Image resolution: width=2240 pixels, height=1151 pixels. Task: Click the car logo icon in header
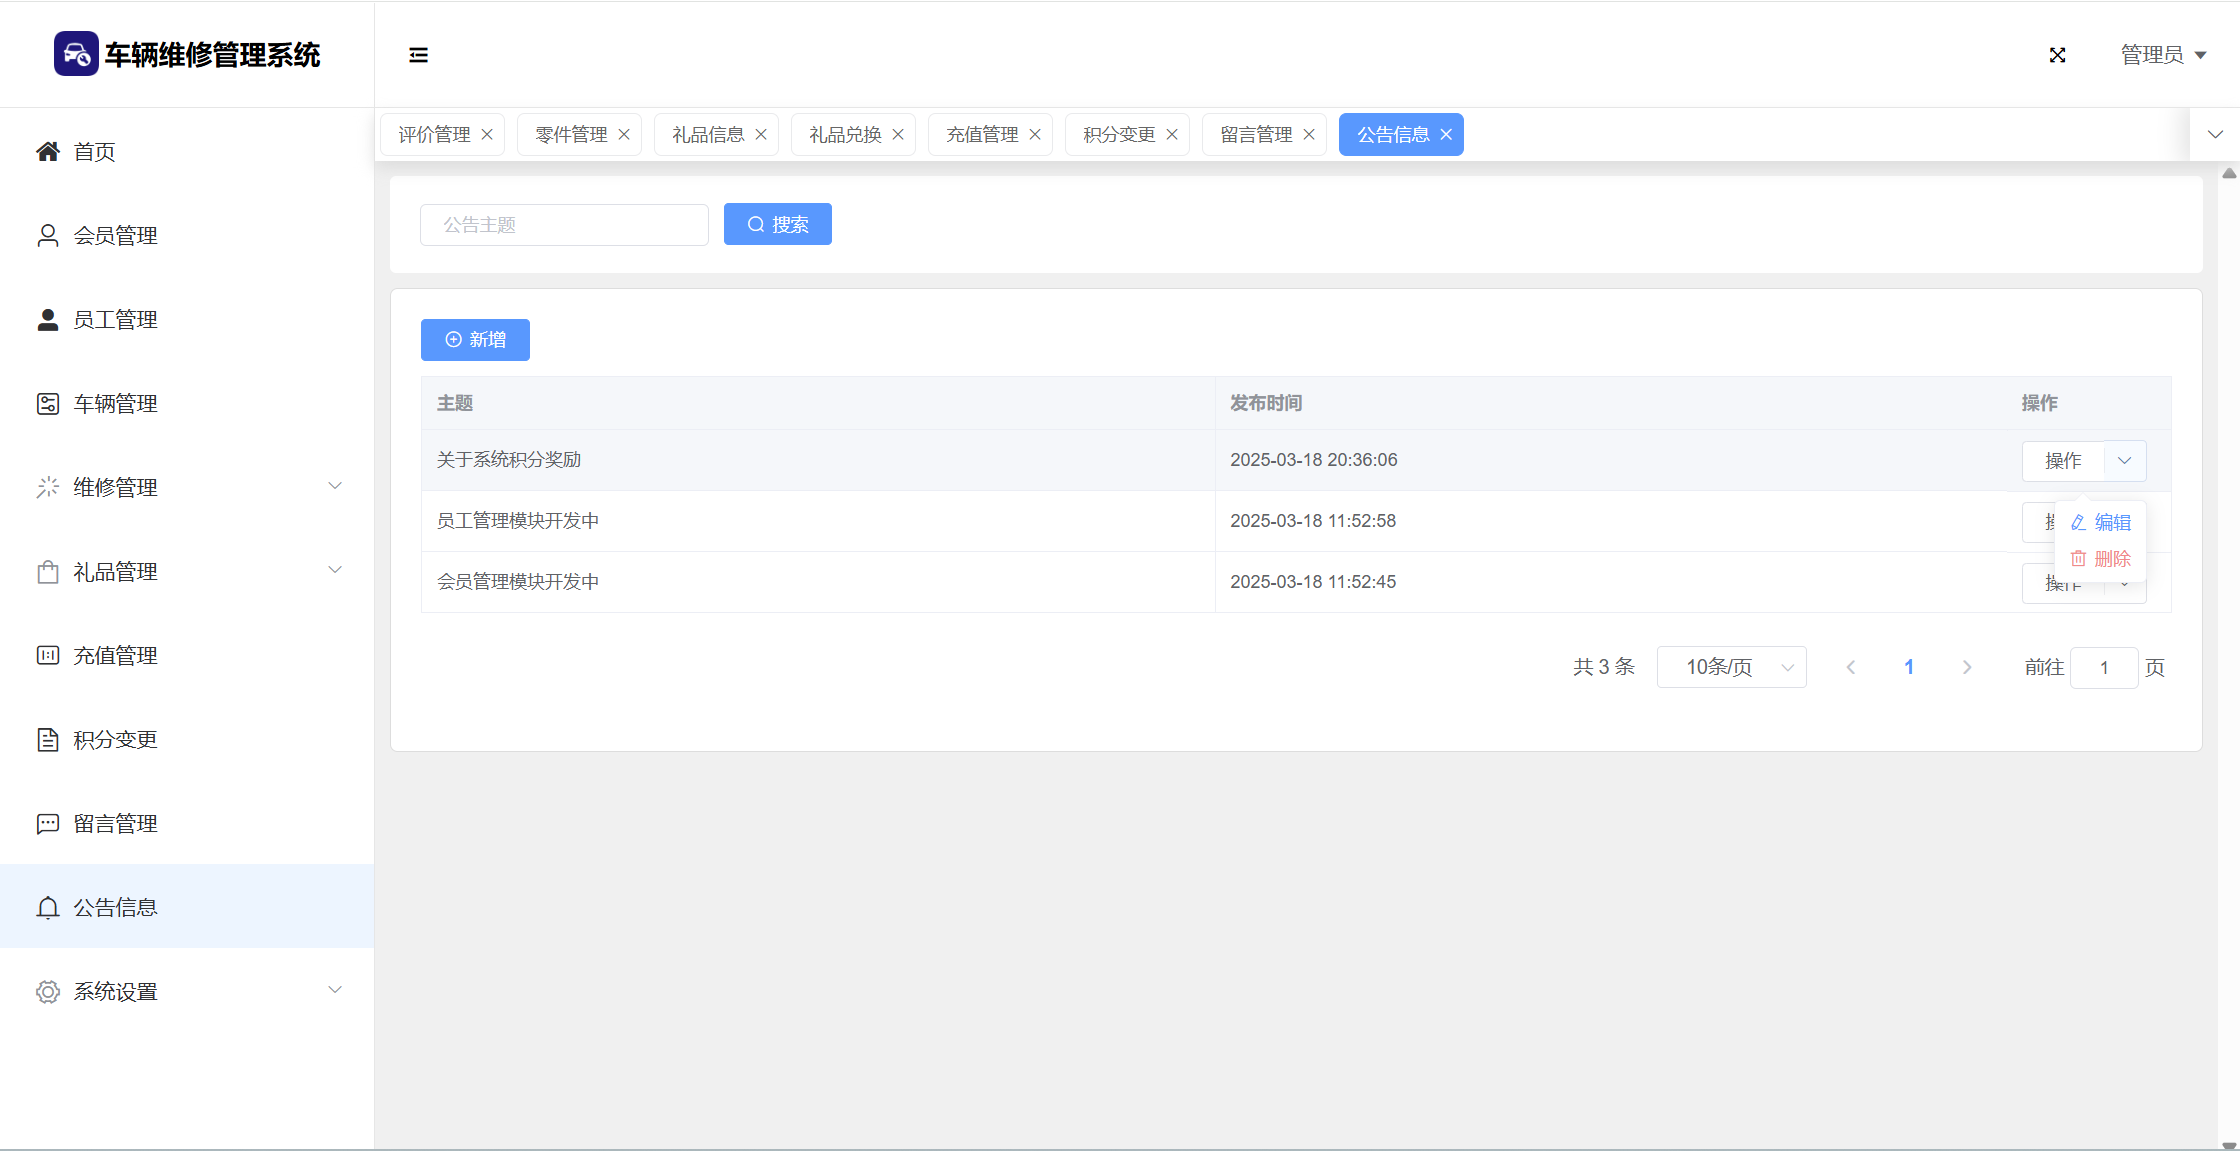click(76, 54)
